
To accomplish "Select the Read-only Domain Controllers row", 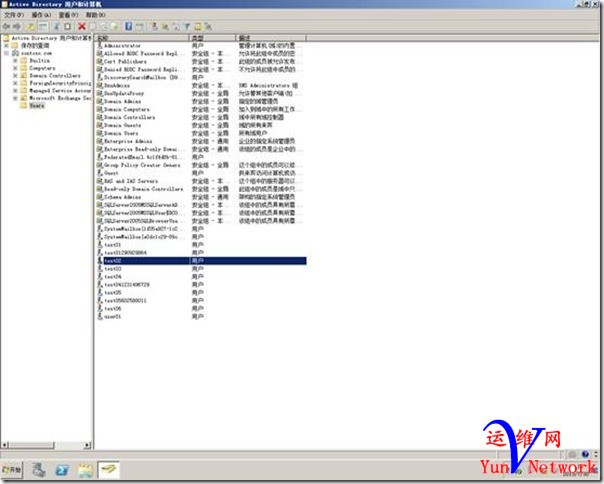I will (x=201, y=189).
